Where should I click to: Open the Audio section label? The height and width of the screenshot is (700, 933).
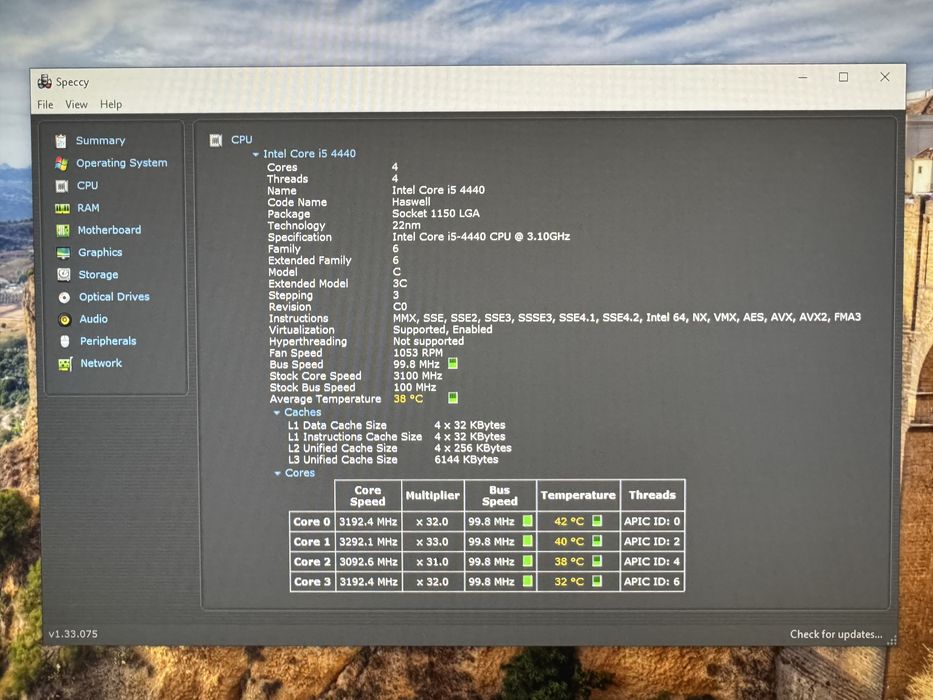[93, 319]
